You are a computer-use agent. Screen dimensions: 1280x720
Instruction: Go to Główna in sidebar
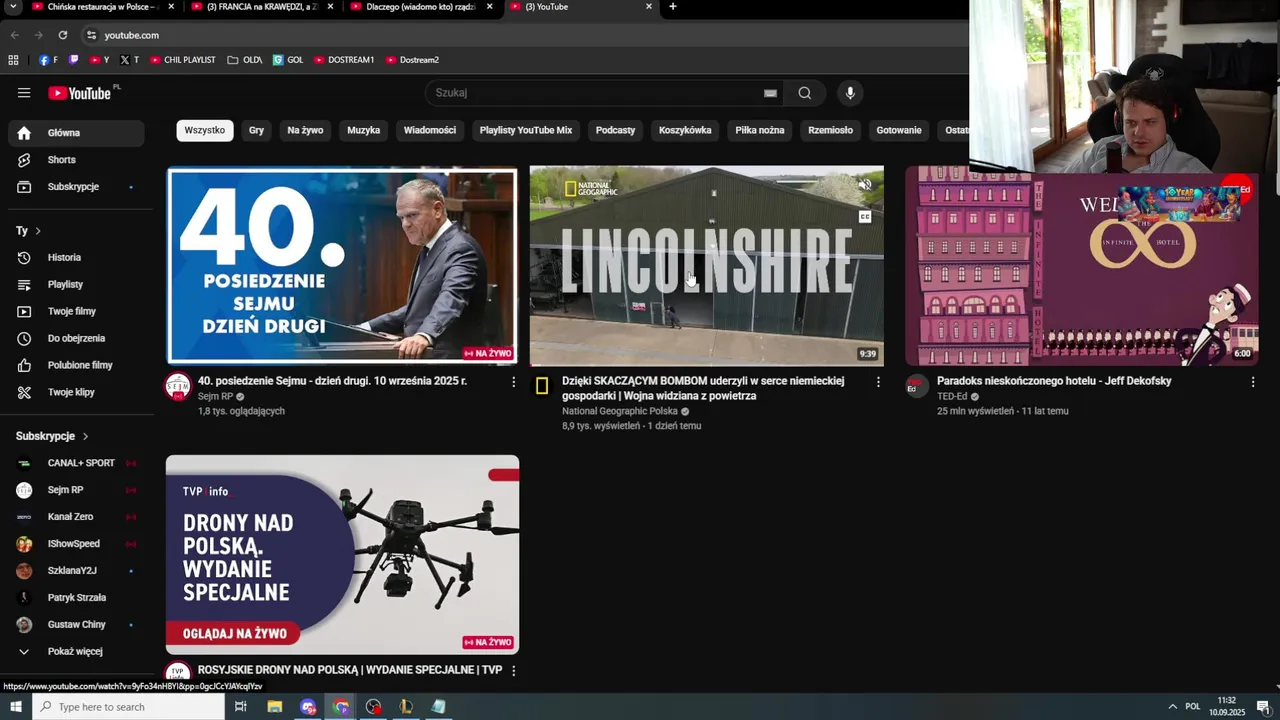pyautogui.click(x=77, y=133)
